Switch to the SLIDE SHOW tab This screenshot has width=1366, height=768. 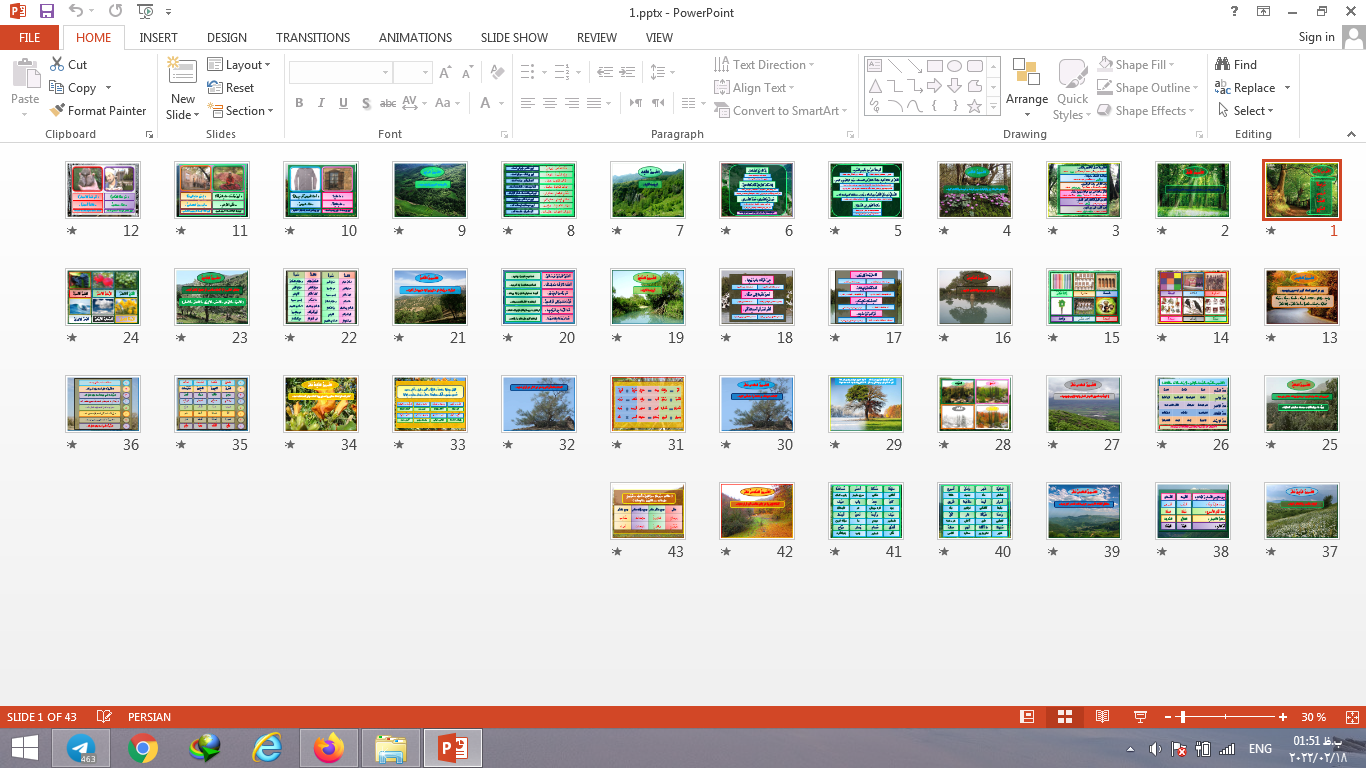click(514, 37)
